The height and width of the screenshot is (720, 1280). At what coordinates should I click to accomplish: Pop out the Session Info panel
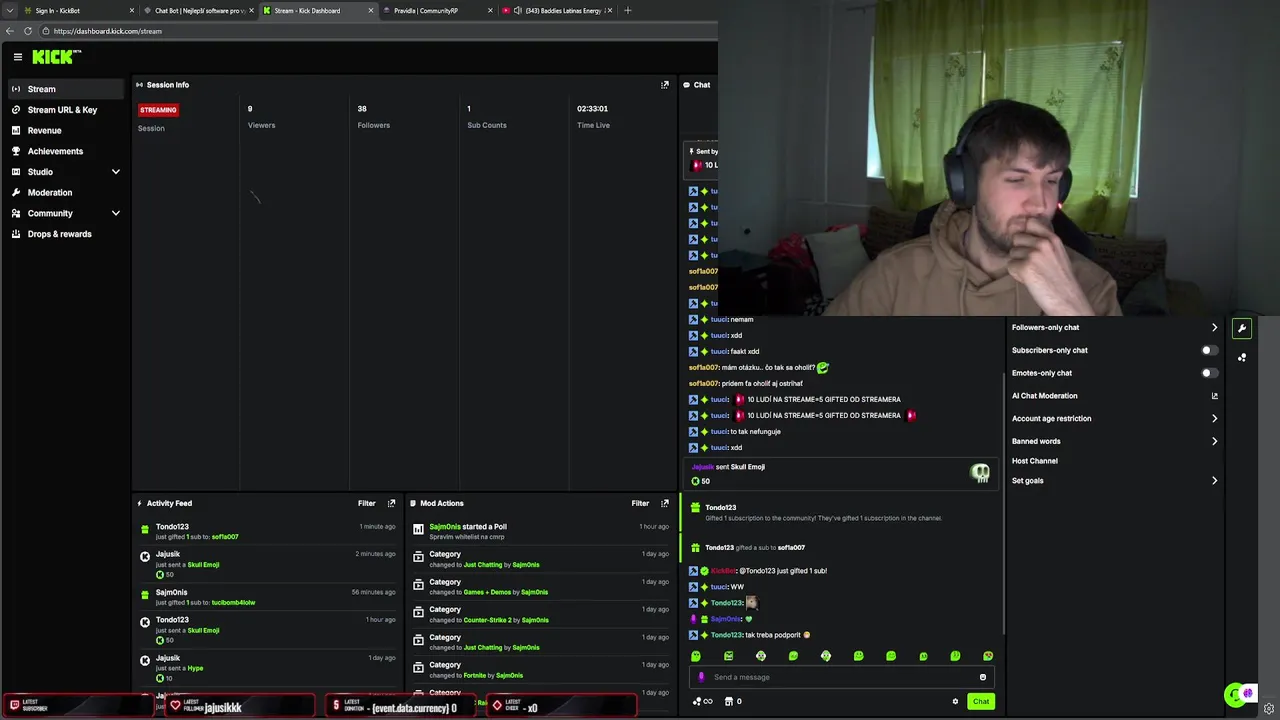[665, 85]
